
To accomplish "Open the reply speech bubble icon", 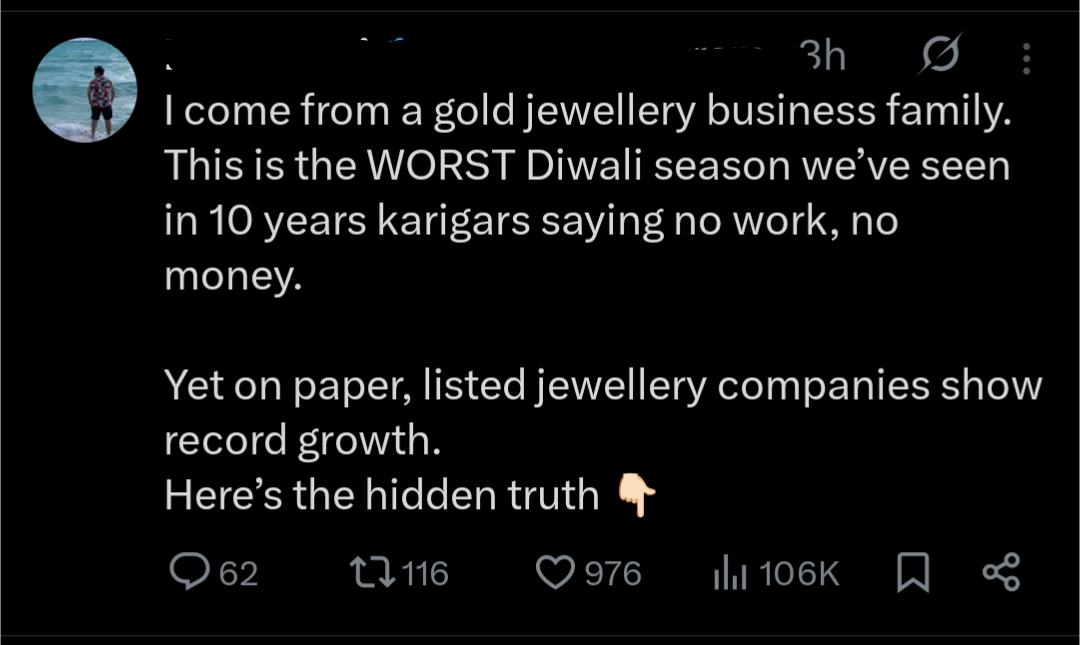I will 188,573.
